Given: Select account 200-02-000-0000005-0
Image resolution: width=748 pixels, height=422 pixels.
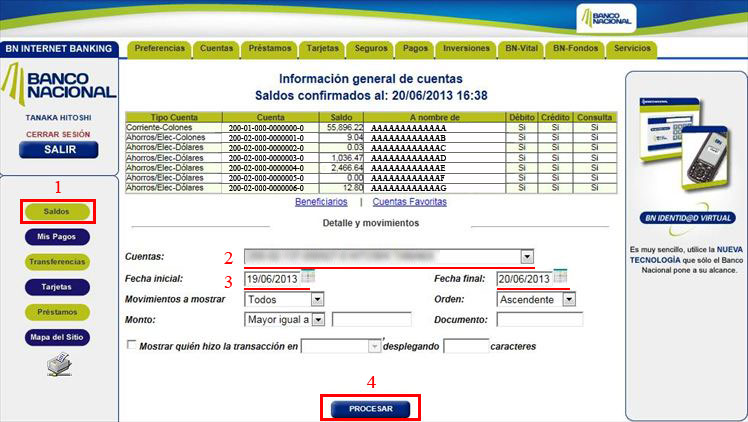Looking at the screenshot, I should coord(266,178).
